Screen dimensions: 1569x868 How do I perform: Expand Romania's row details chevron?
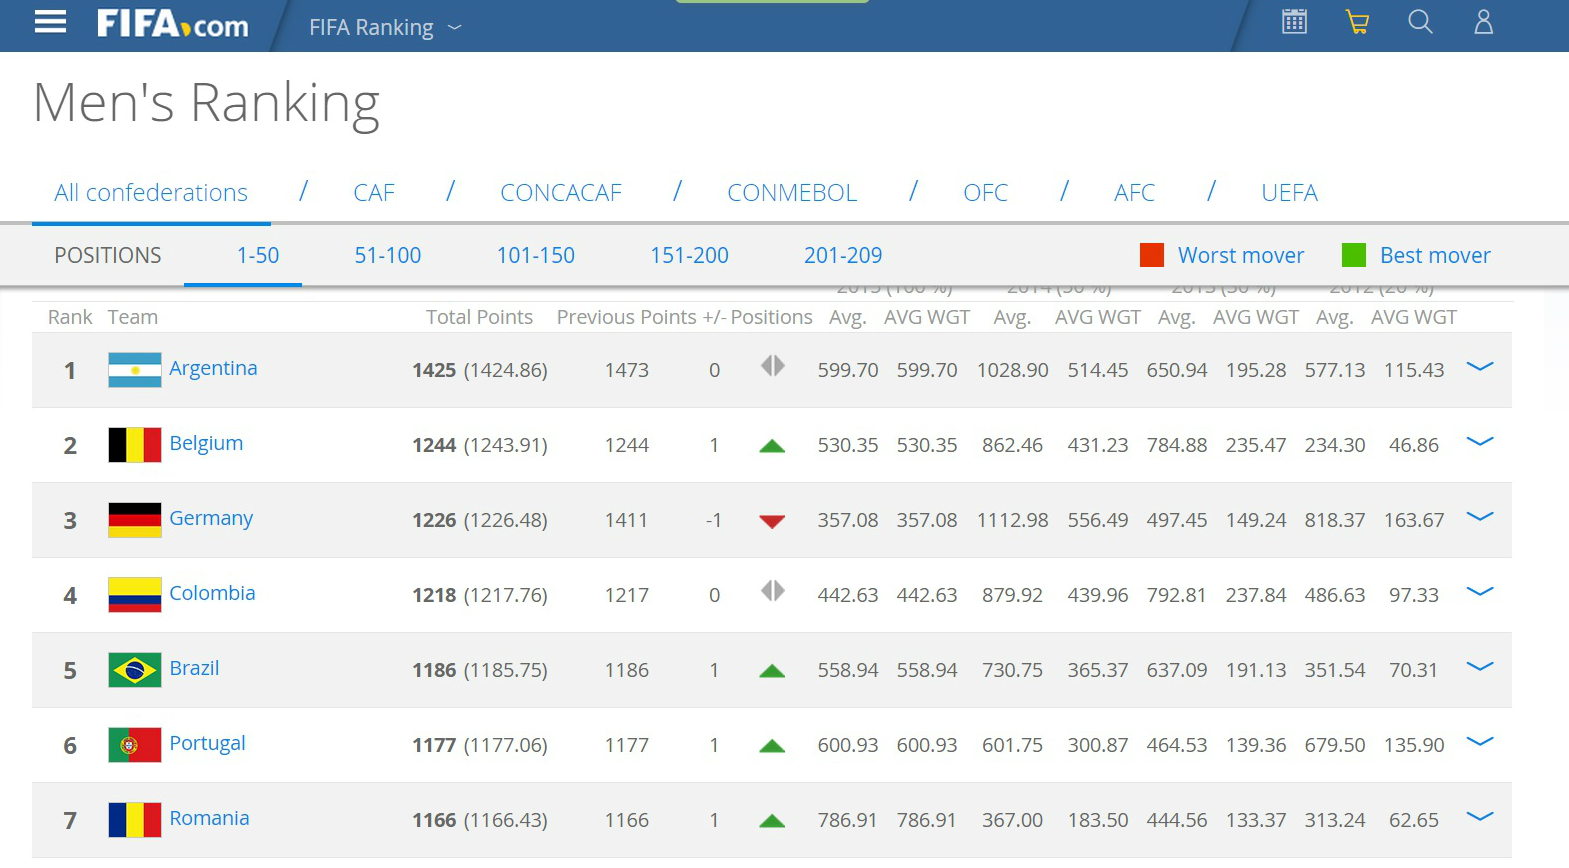(1479, 817)
